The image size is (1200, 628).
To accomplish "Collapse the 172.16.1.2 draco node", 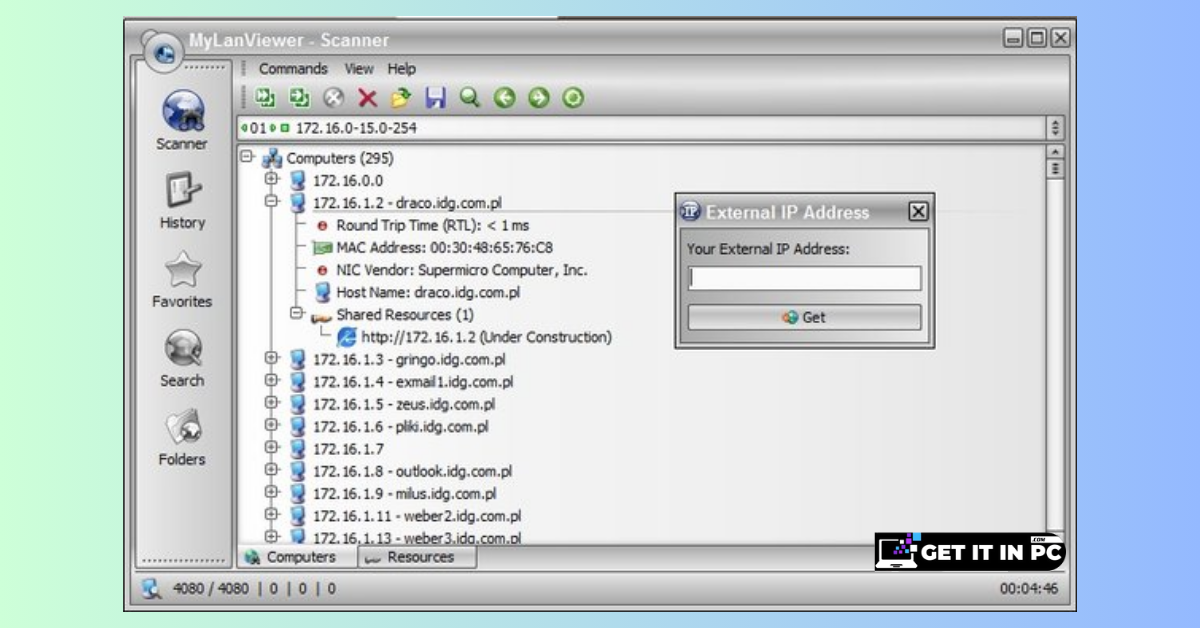I will pos(271,201).
